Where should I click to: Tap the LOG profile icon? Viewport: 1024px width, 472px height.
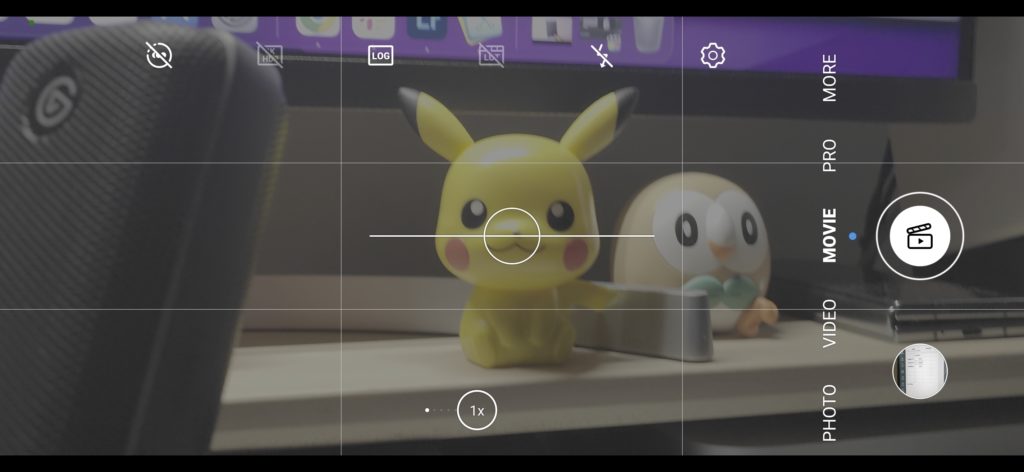[x=380, y=55]
